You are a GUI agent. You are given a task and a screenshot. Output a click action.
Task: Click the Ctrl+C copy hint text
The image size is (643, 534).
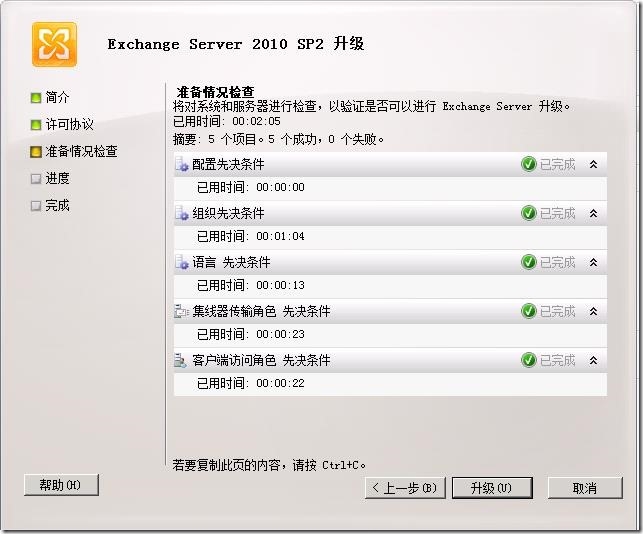point(269,465)
